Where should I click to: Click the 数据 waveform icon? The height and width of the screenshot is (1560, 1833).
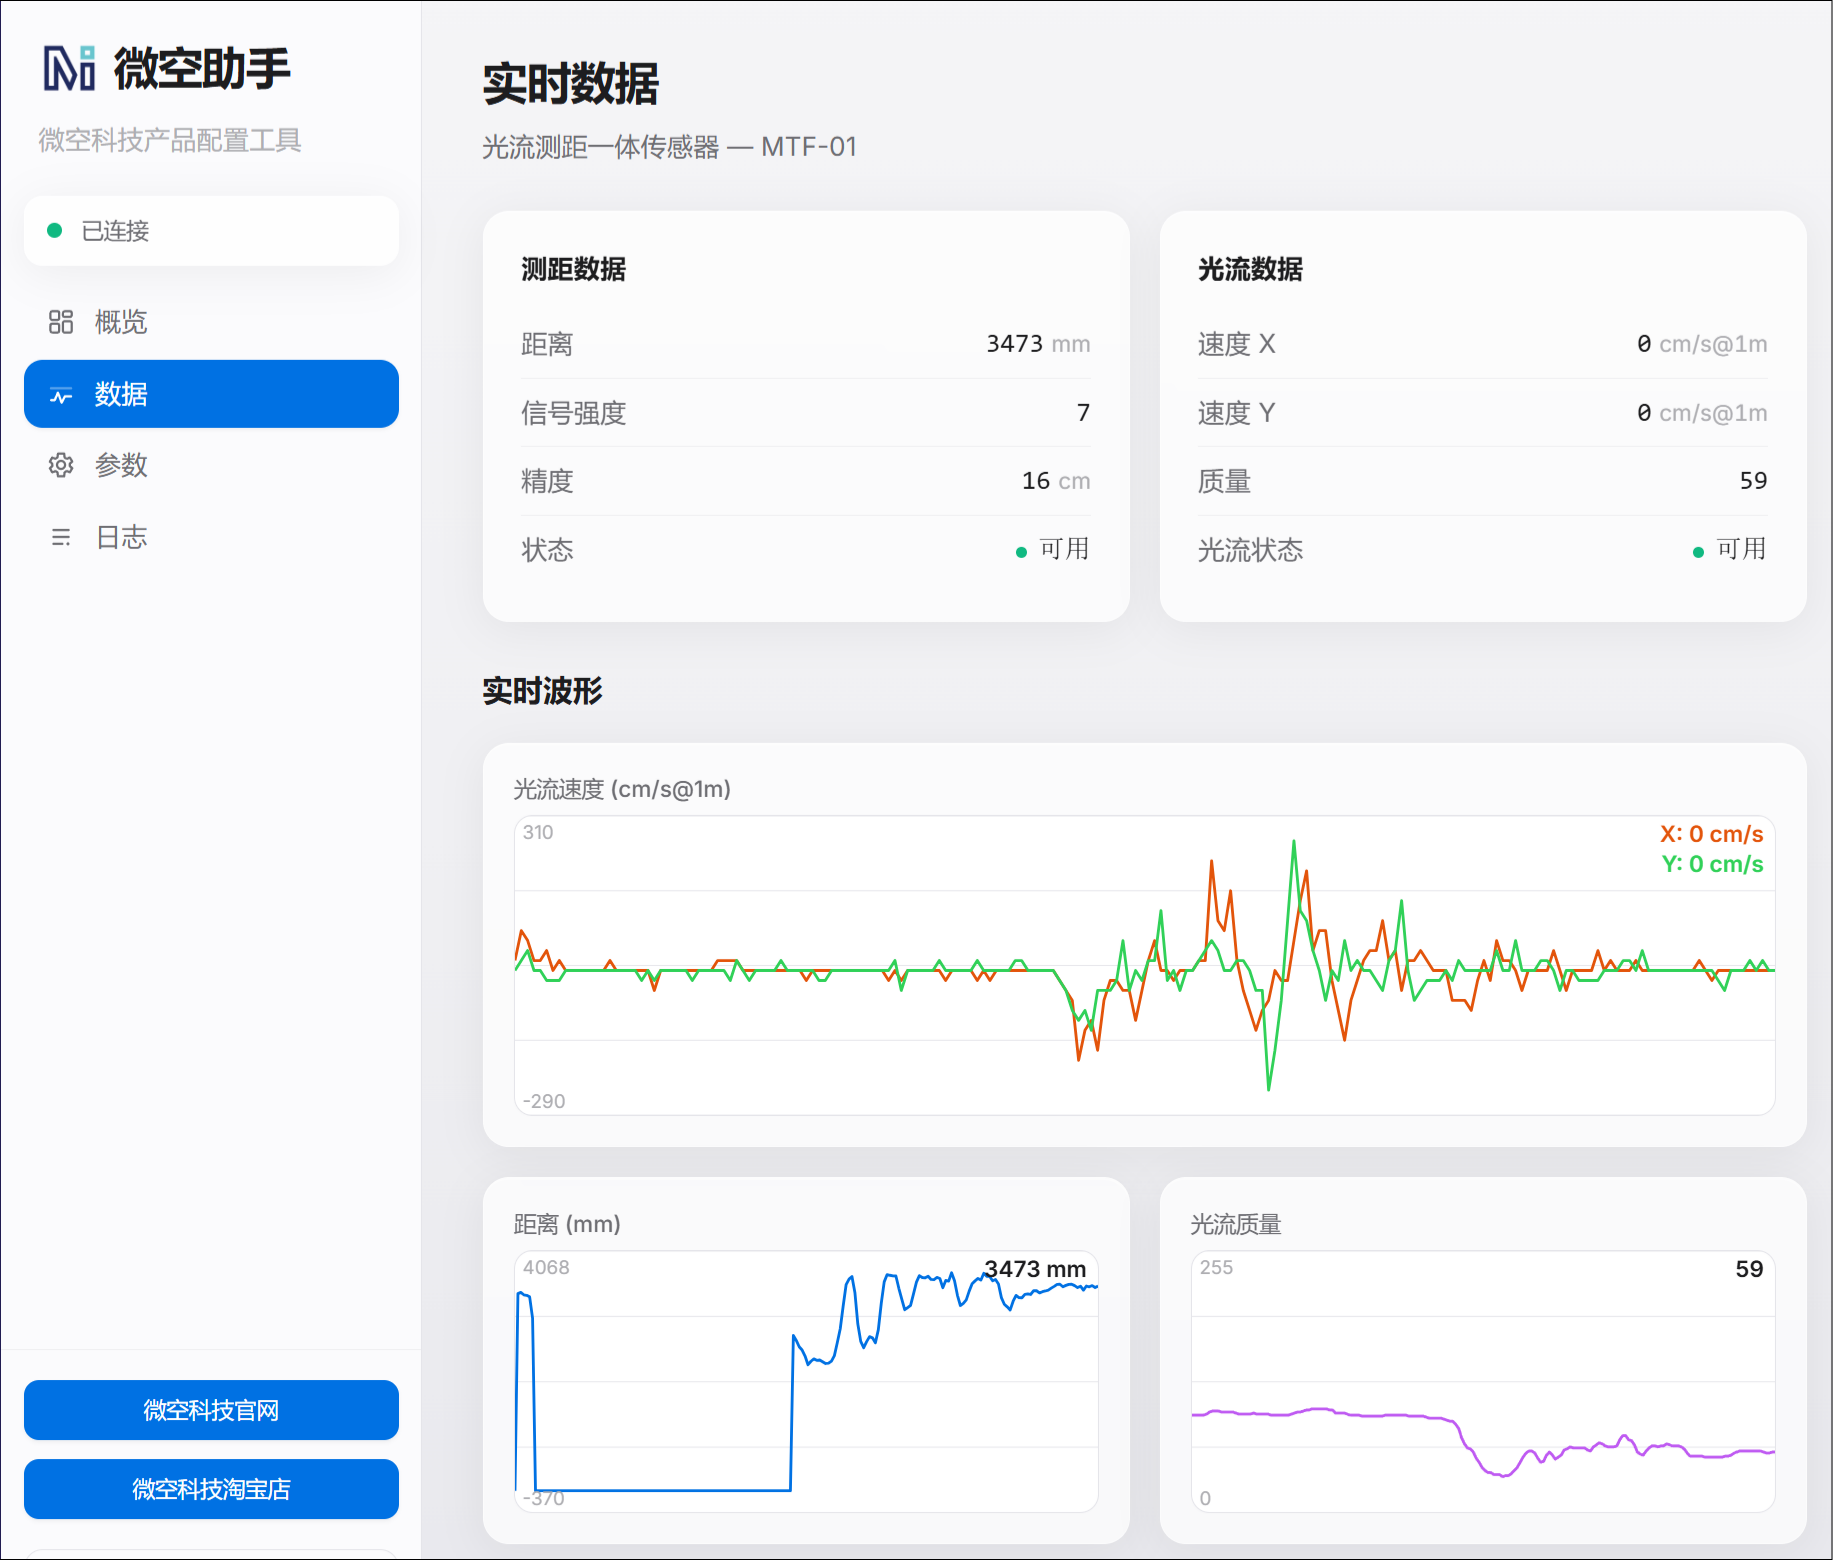tap(61, 395)
